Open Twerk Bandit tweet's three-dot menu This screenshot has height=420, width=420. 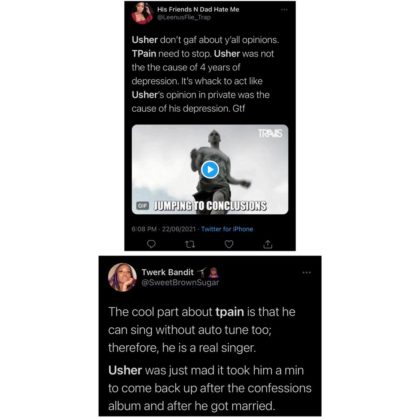306,273
